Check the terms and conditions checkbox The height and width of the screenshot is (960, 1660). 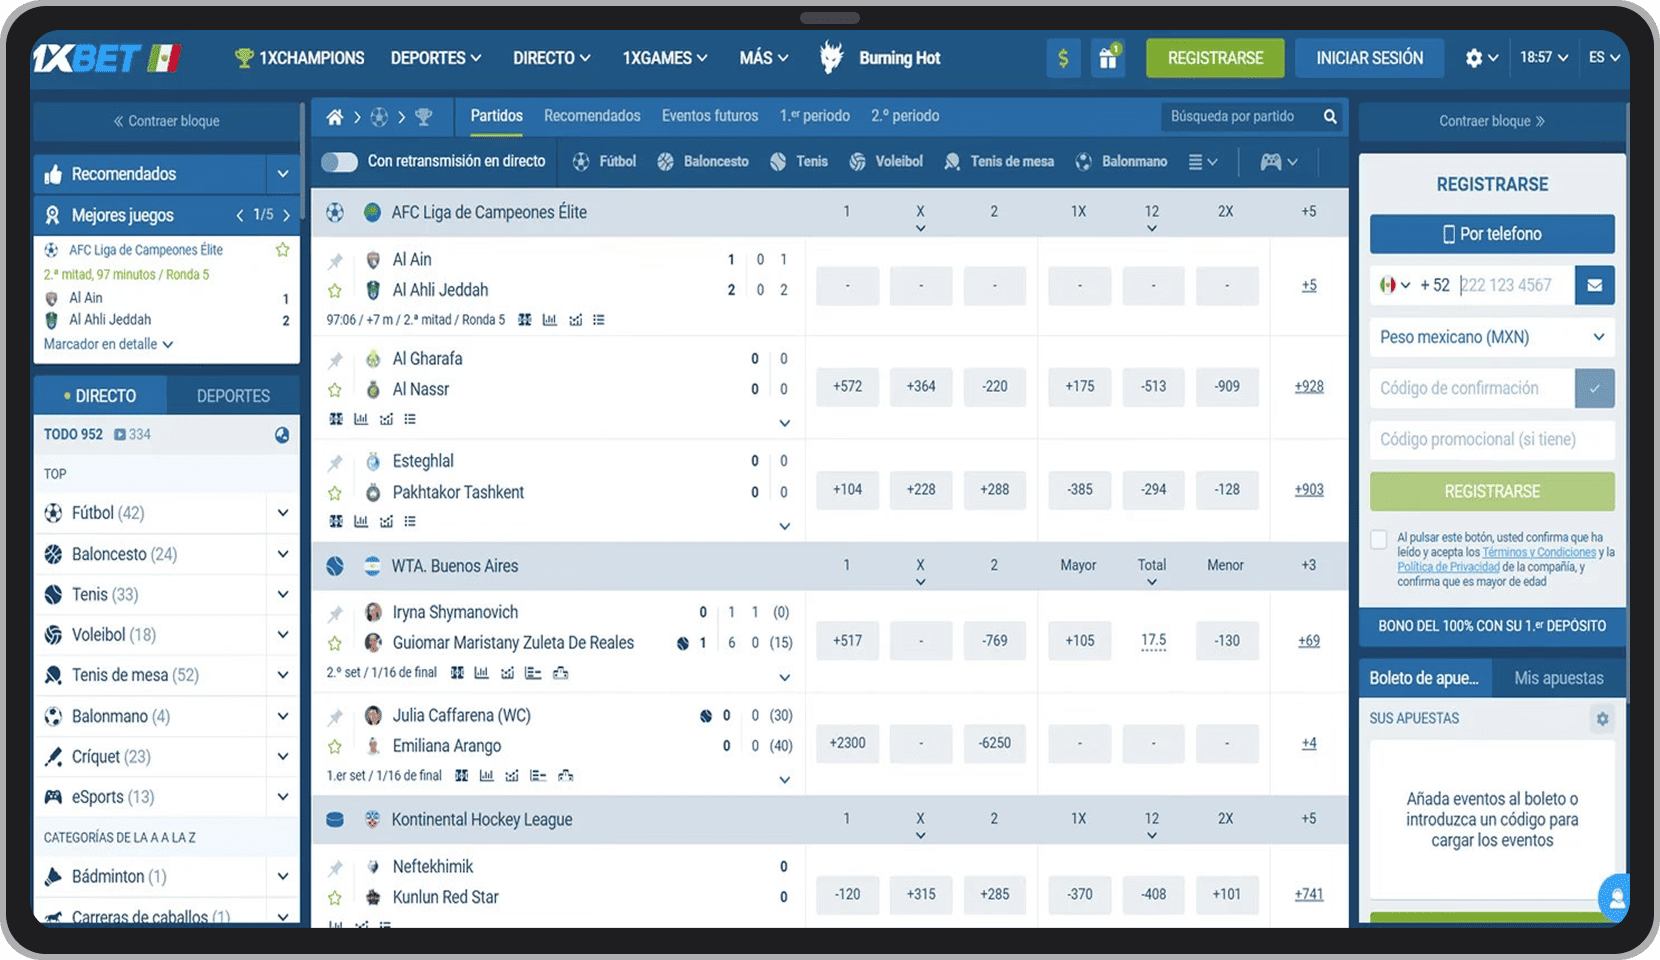point(1379,540)
